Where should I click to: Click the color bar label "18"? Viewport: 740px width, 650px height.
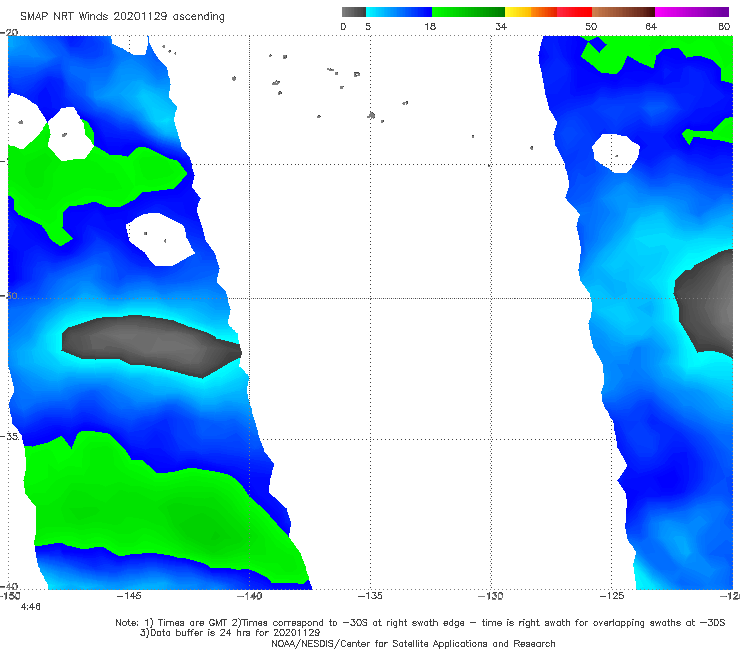(430, 26)
